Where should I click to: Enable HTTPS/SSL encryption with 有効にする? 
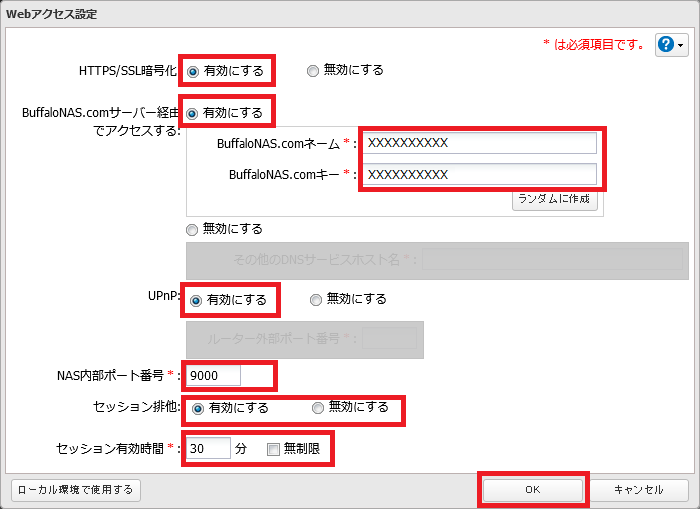193,72
